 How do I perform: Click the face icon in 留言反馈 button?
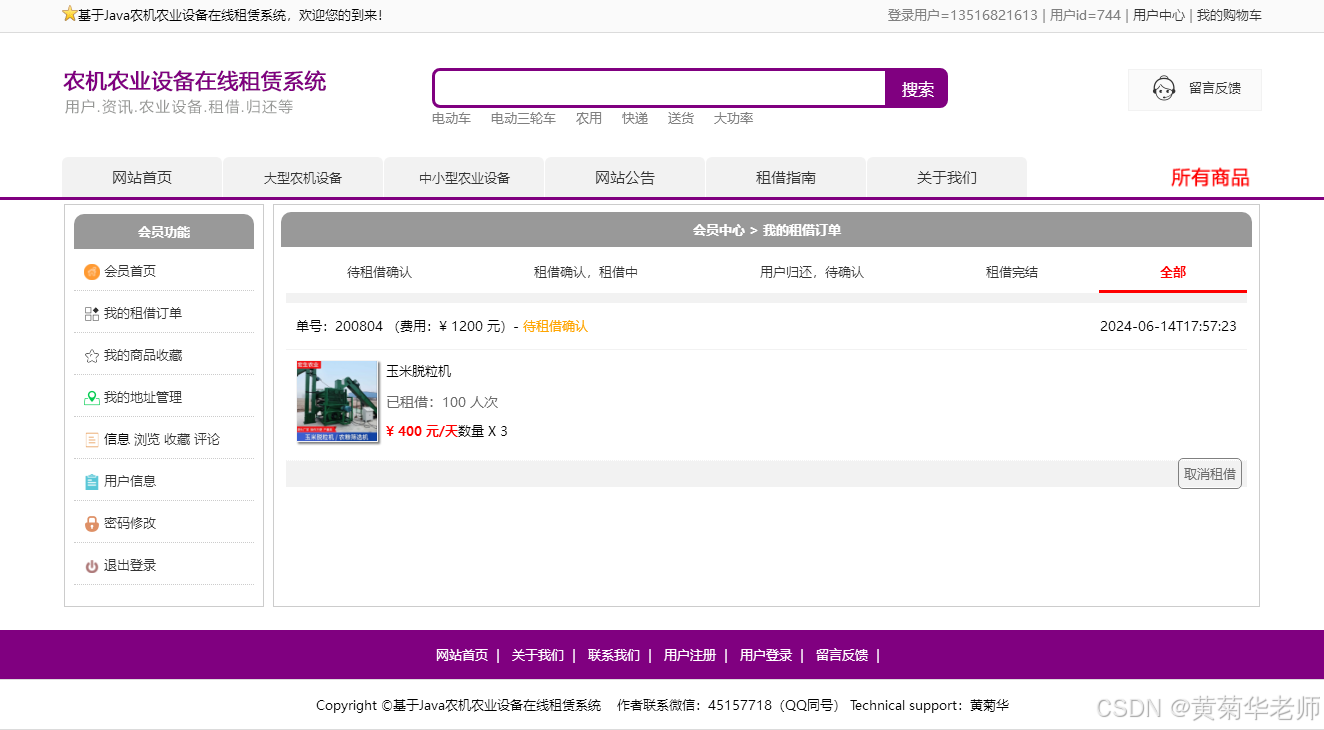(1163, 89)
